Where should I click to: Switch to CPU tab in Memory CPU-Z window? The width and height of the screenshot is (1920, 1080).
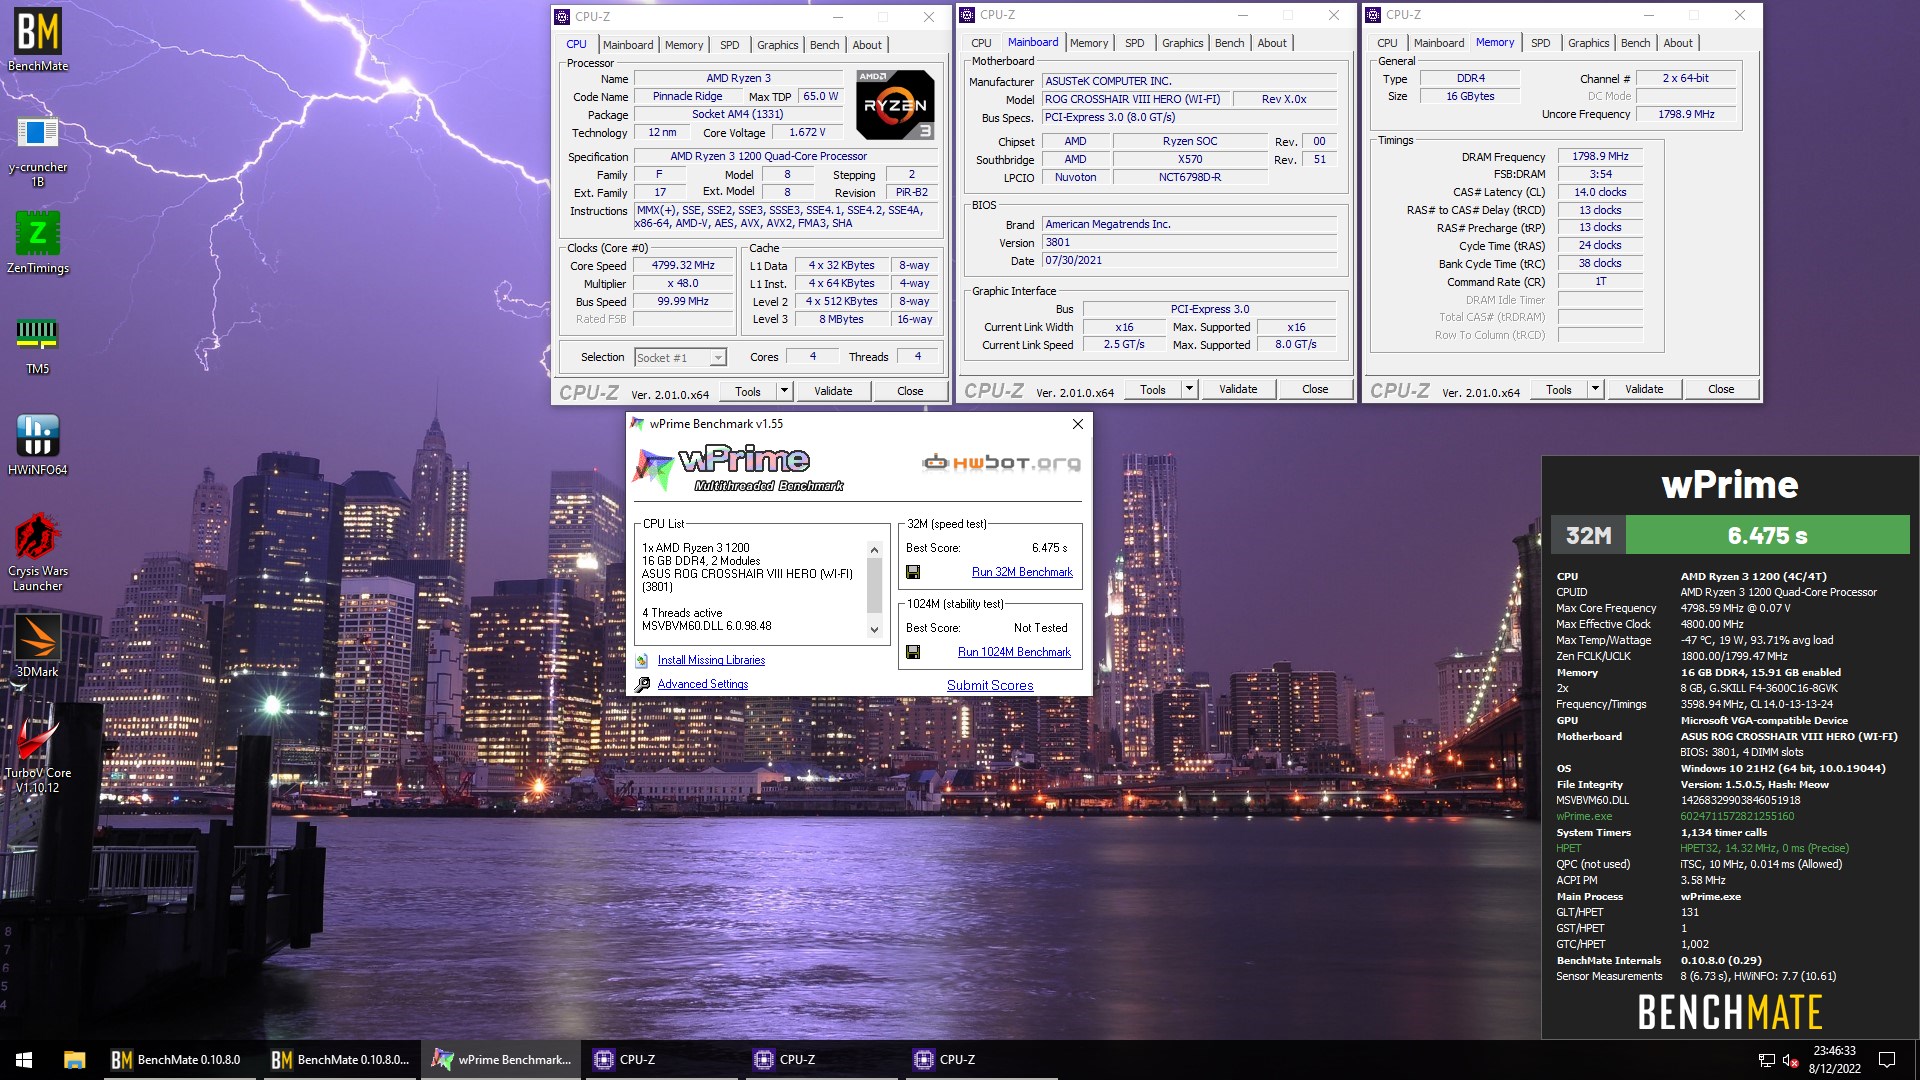[1387, 43]
